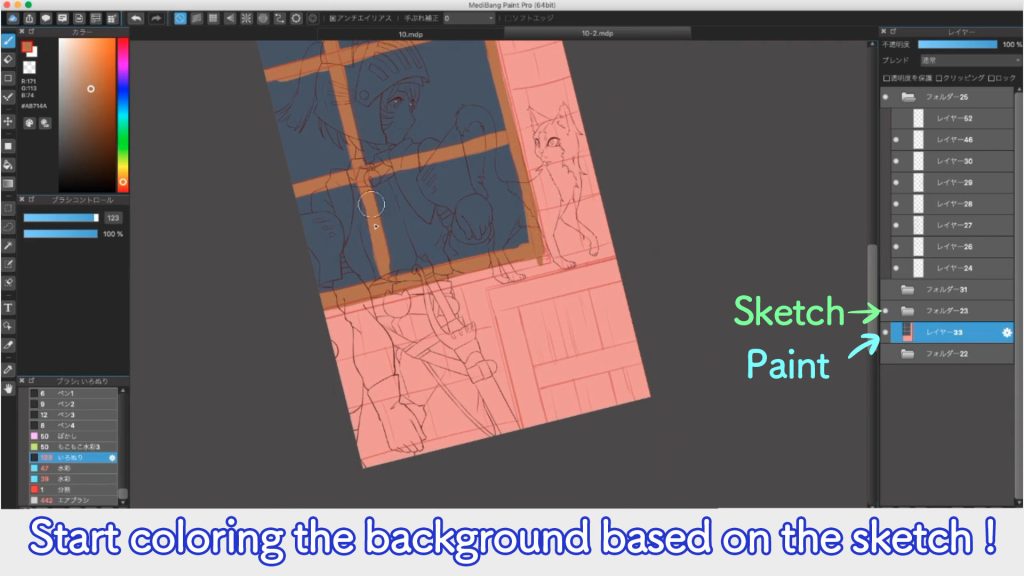Select the Select Pen tool

(8, 264)
